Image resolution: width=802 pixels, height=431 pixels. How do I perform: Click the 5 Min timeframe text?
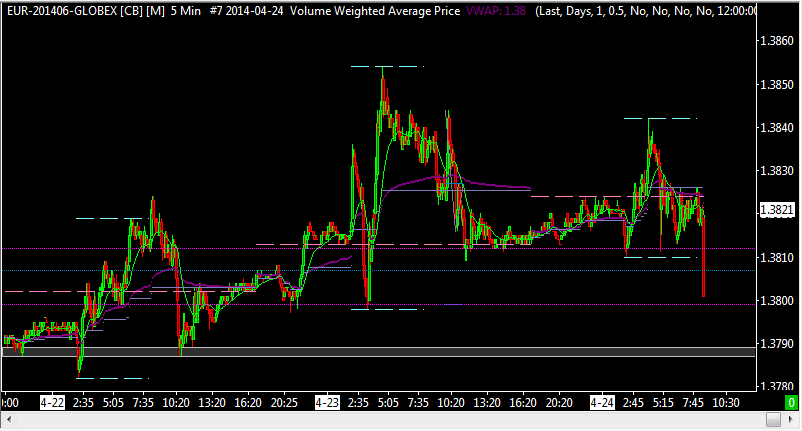pos(186,11)
